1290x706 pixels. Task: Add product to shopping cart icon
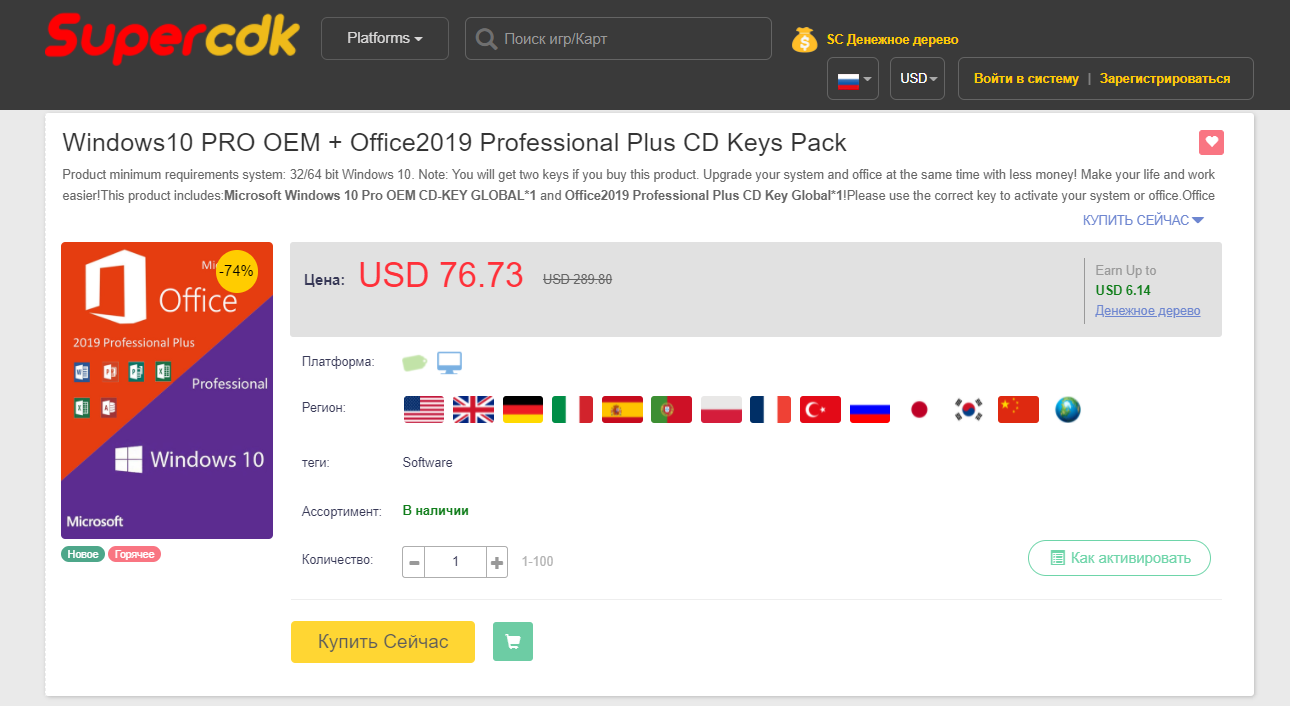[513, 642]
